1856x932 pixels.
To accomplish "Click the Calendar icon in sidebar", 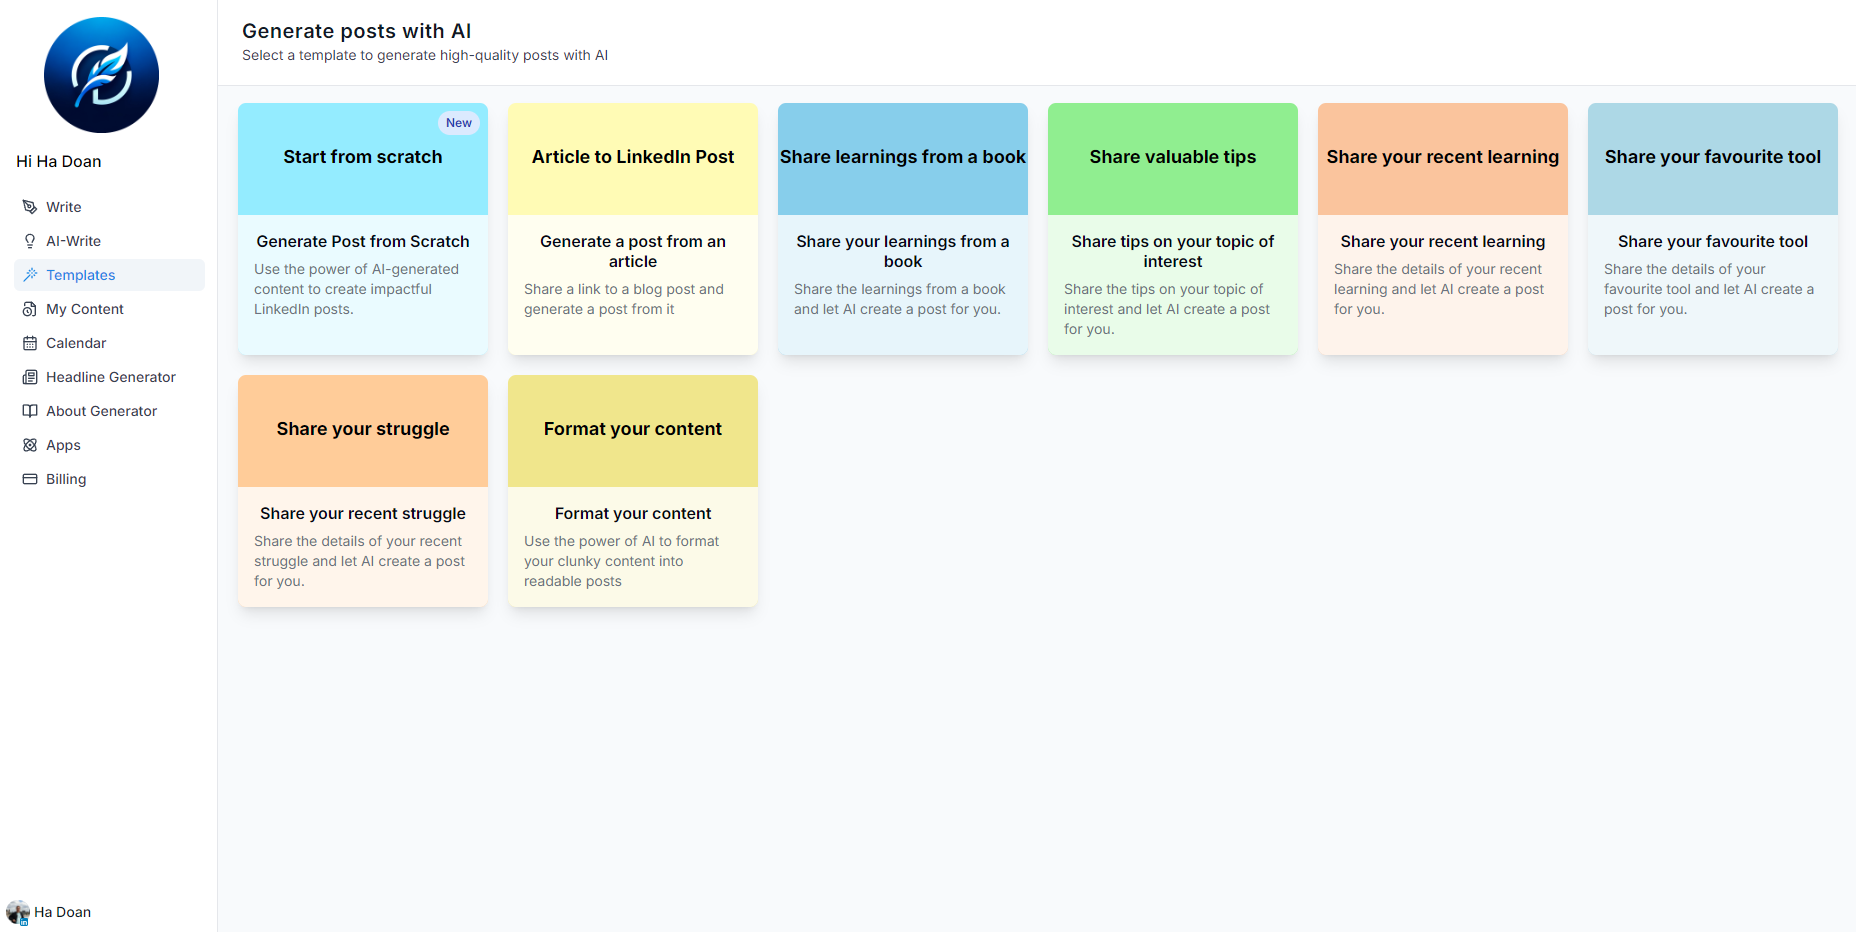I will [30, 343].
